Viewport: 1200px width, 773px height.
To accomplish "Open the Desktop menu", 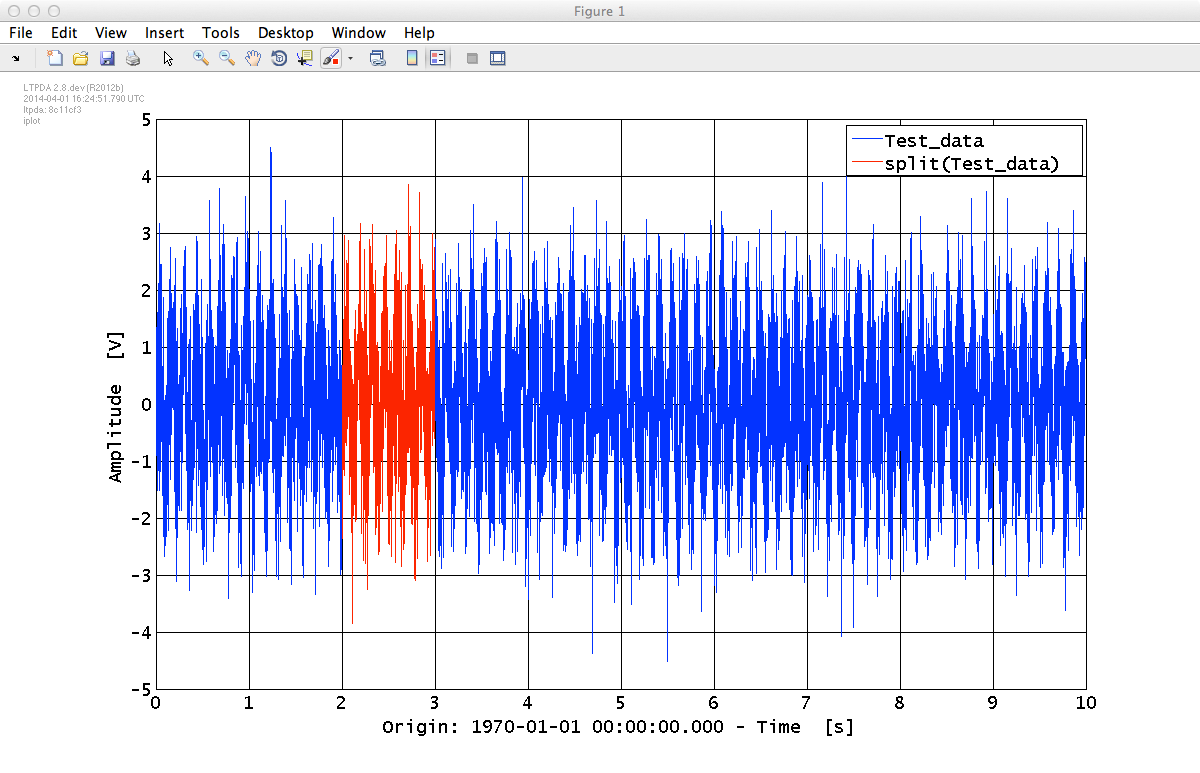I will coord(286,33).
